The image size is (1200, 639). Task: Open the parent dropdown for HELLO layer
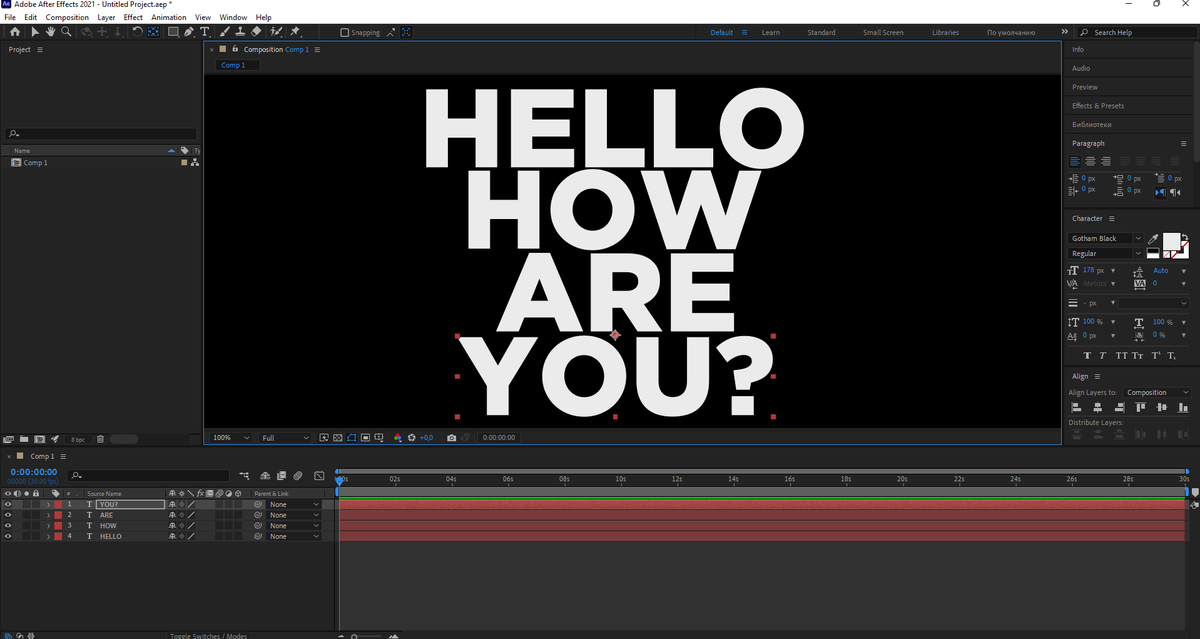coord(294,537)
